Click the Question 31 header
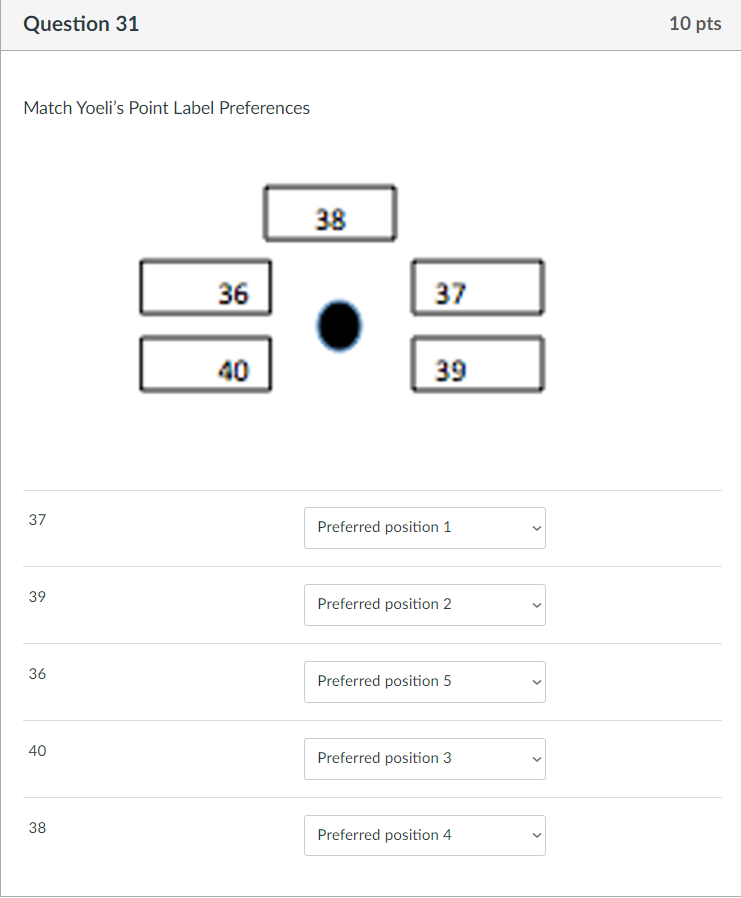Image resolution: width=741 pixels, height=898 pixels. coord(80,23)
